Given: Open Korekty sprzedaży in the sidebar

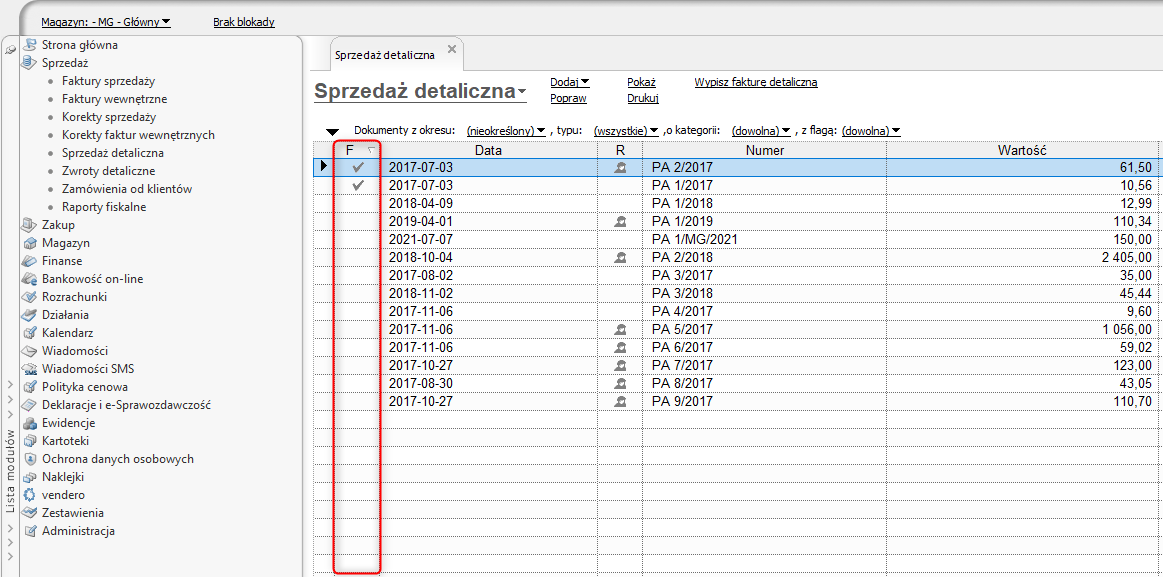Looking at the screenshot, I should point(109,117).
